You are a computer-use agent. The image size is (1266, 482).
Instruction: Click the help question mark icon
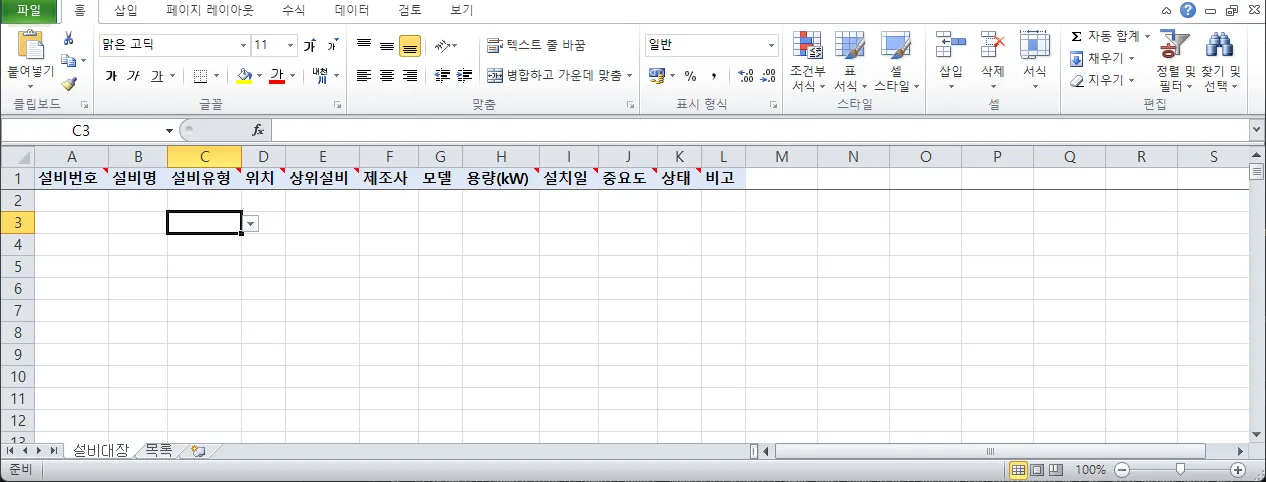1188,10
